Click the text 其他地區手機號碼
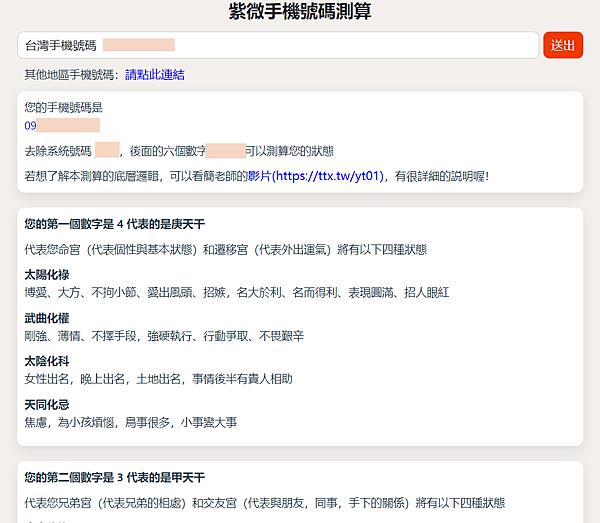The height and width of the screenshot is (523, 600). pos(69,75)
